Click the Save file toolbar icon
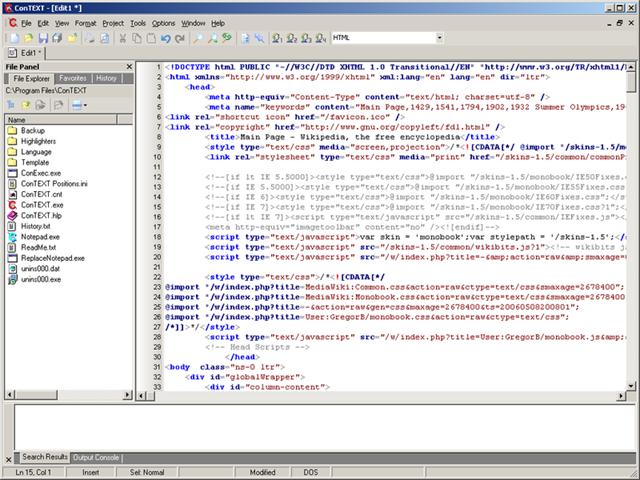 tap(43, 37)
